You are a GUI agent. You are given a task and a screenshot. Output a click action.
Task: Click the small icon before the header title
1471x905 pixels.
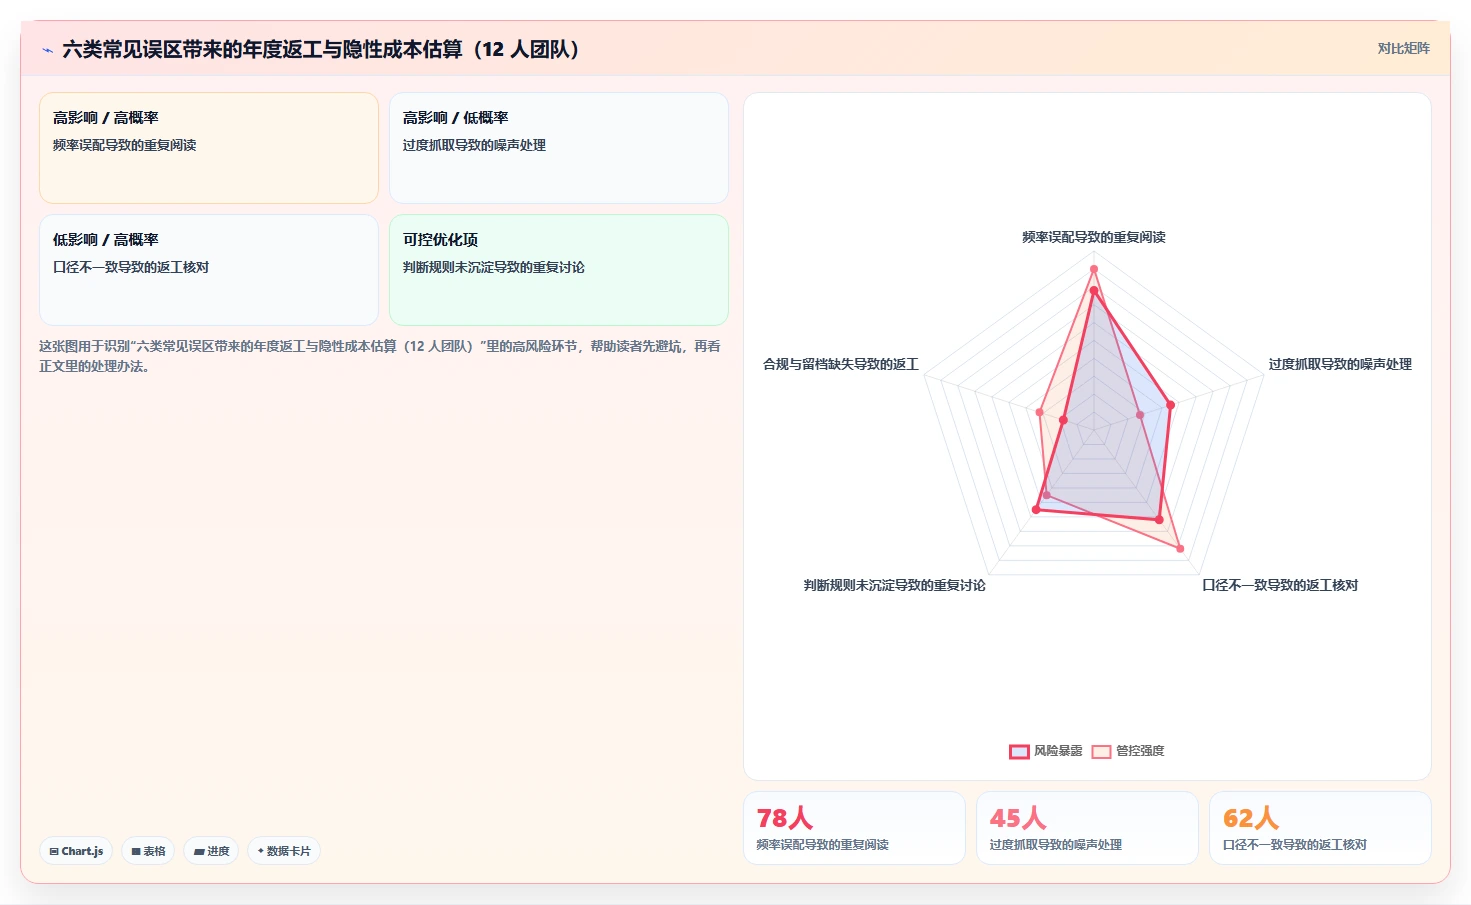click(47, 50)
